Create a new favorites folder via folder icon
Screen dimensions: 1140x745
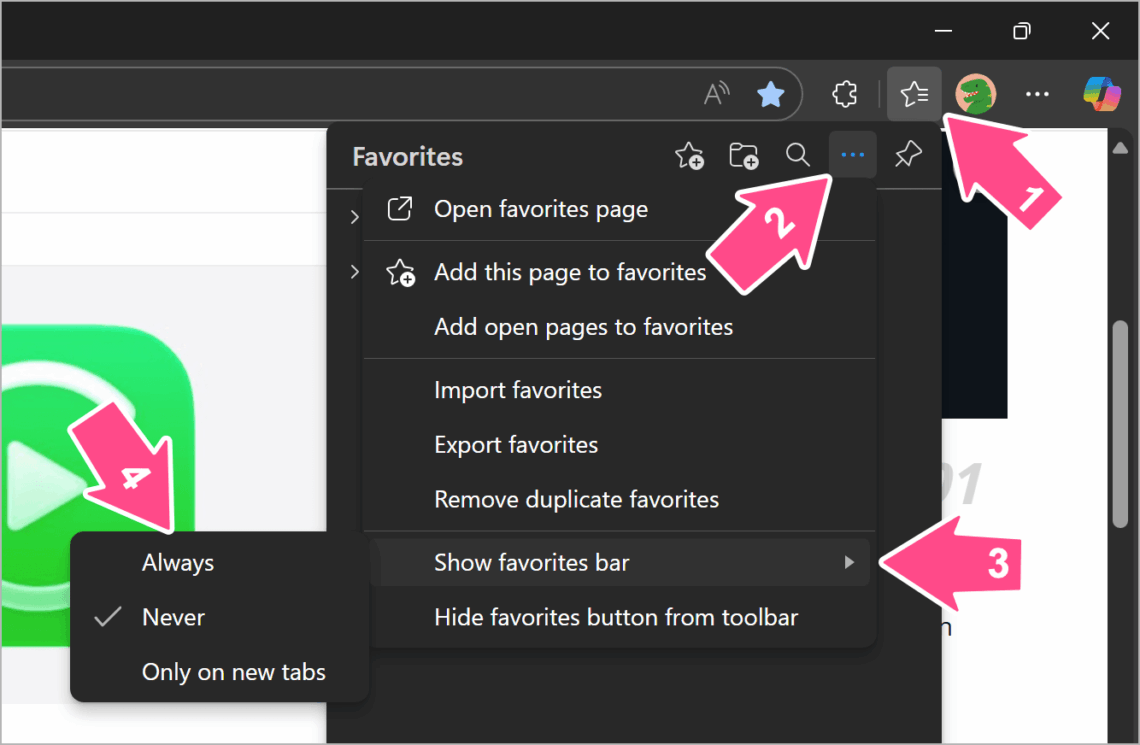tap(743, 155)
